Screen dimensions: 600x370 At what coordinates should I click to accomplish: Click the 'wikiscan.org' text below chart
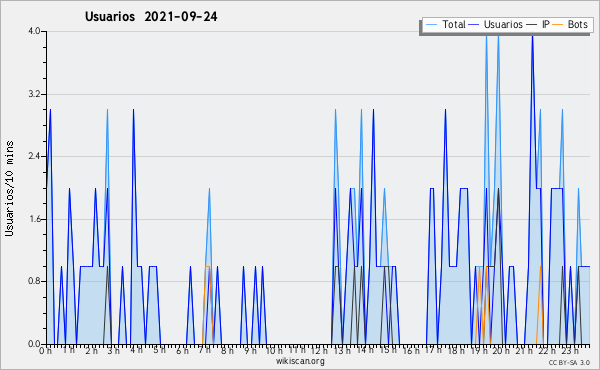click(300, 361)
